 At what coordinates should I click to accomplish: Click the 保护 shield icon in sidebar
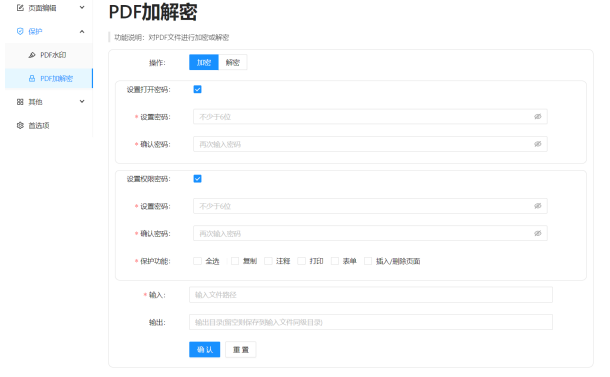point(20,32)
